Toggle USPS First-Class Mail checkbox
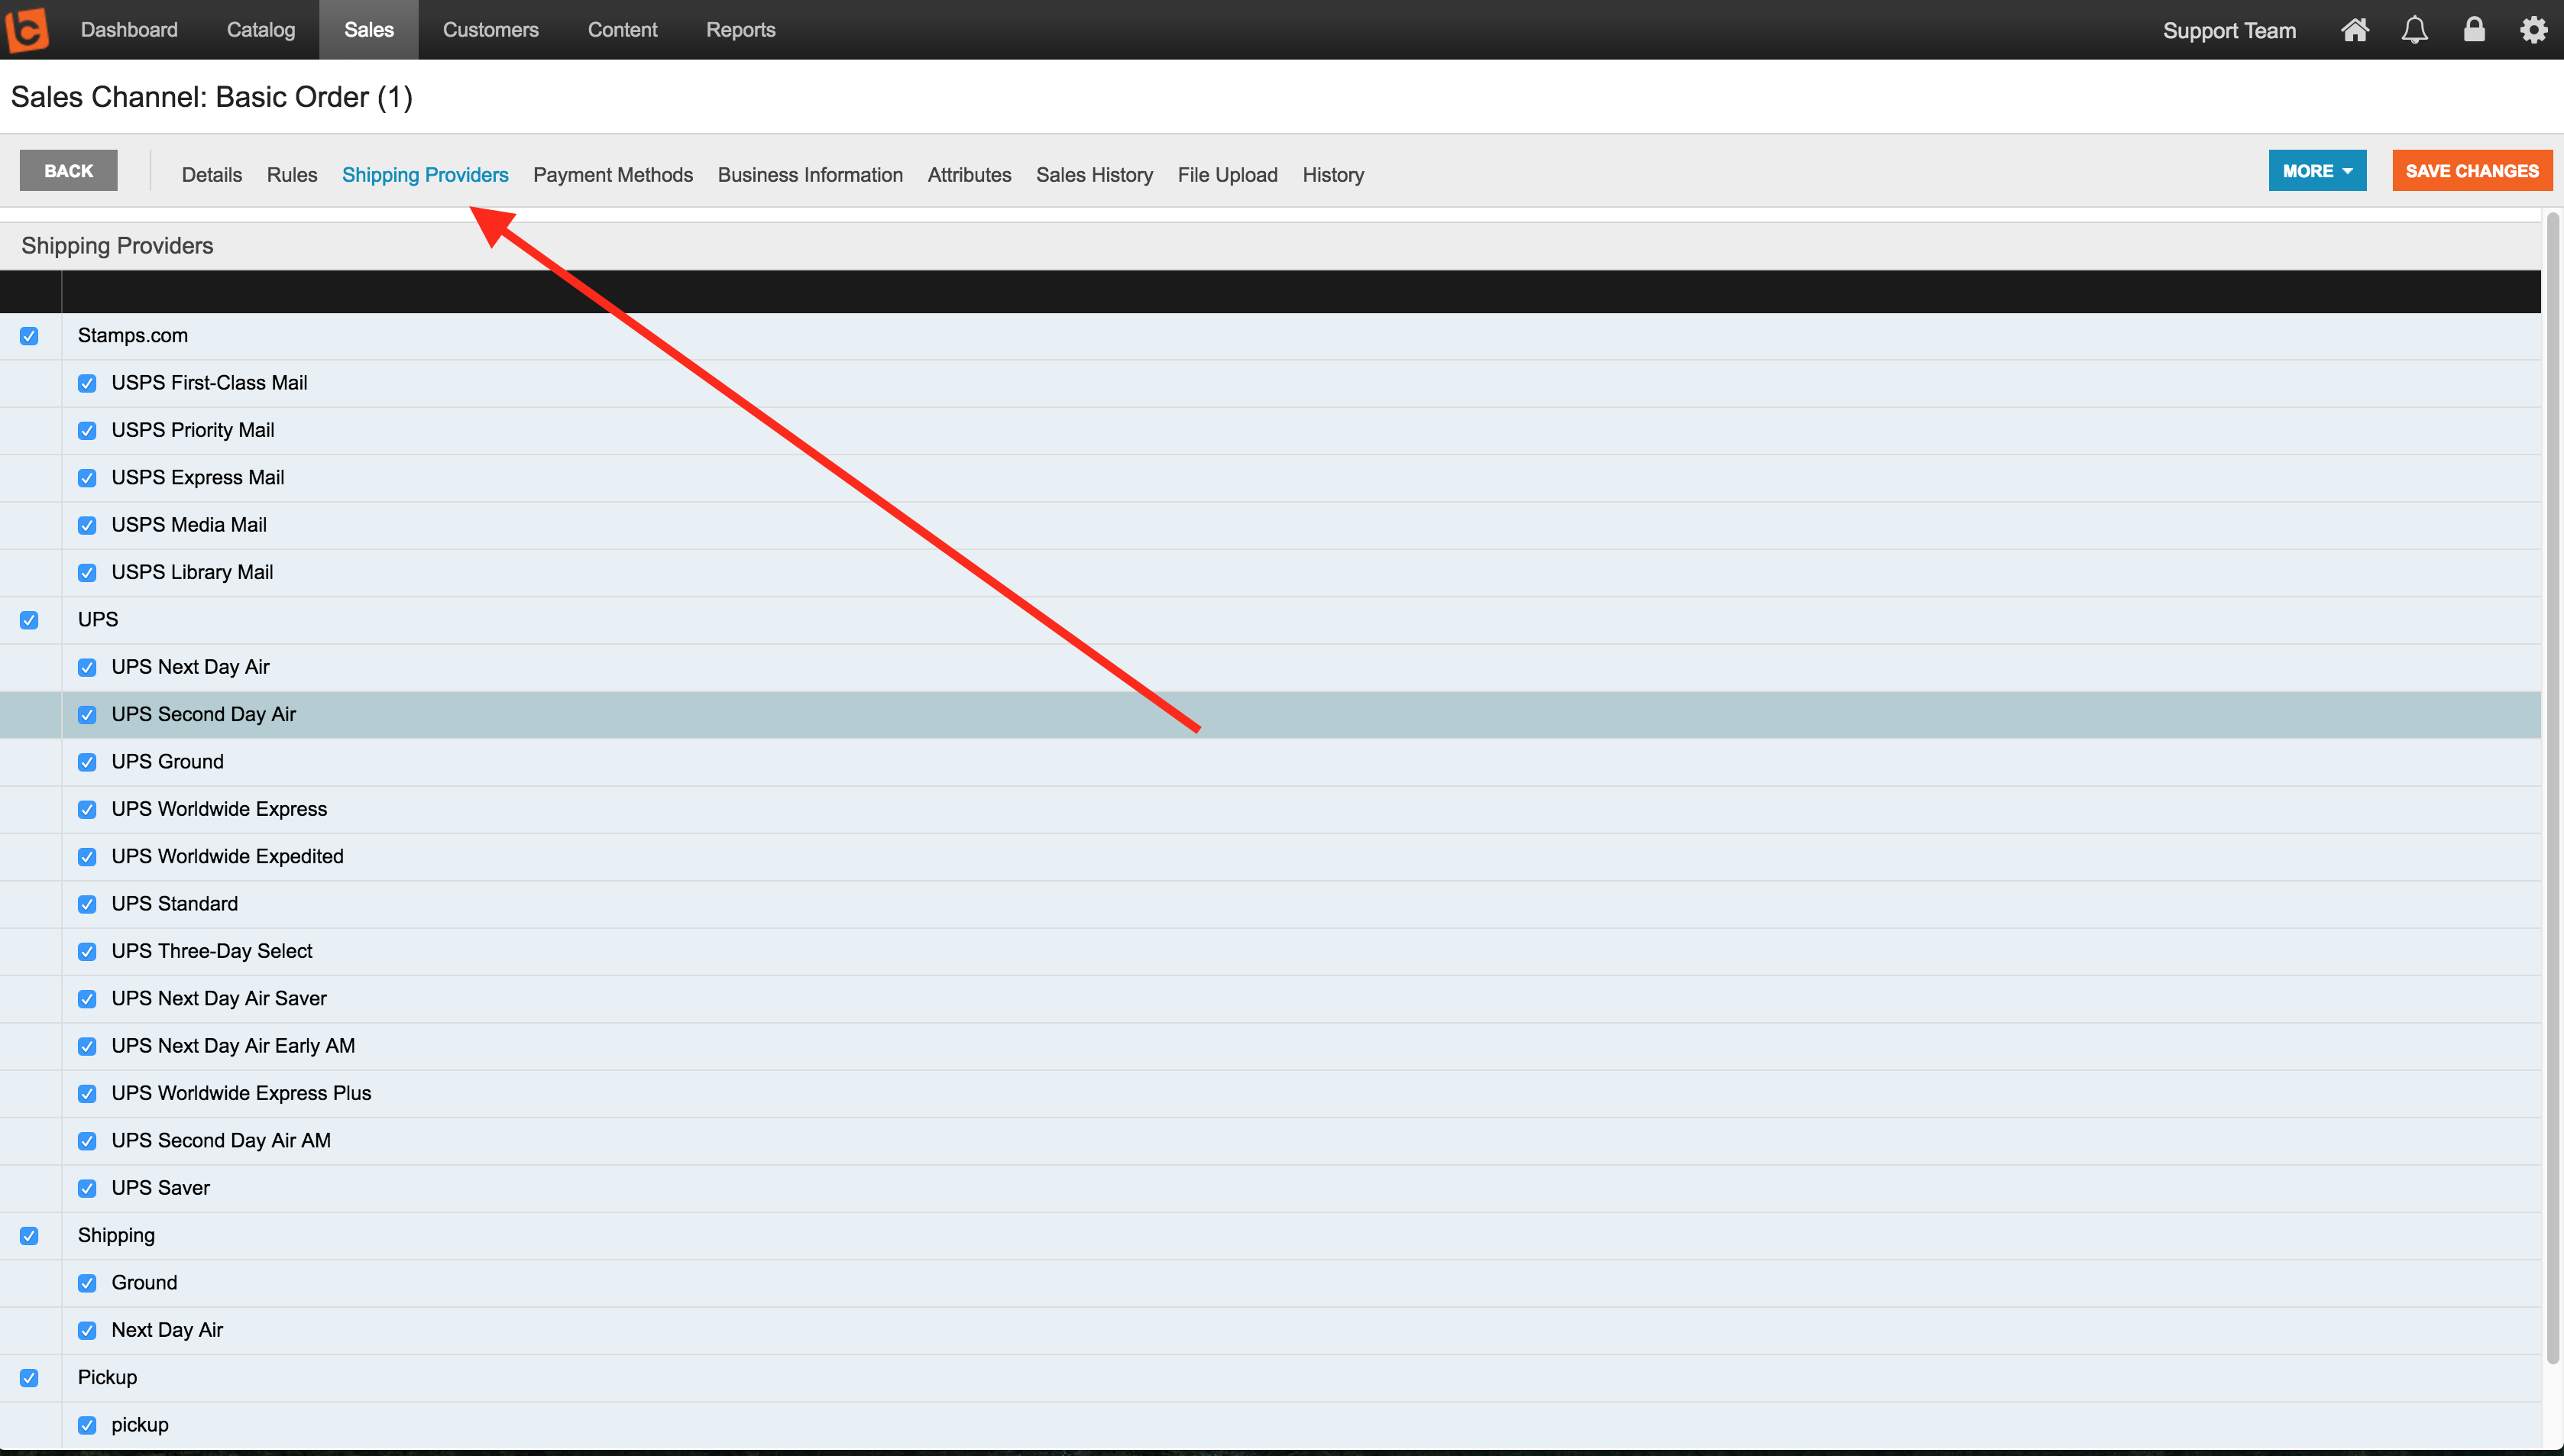 pyautogui.click(x=87, y=383)
